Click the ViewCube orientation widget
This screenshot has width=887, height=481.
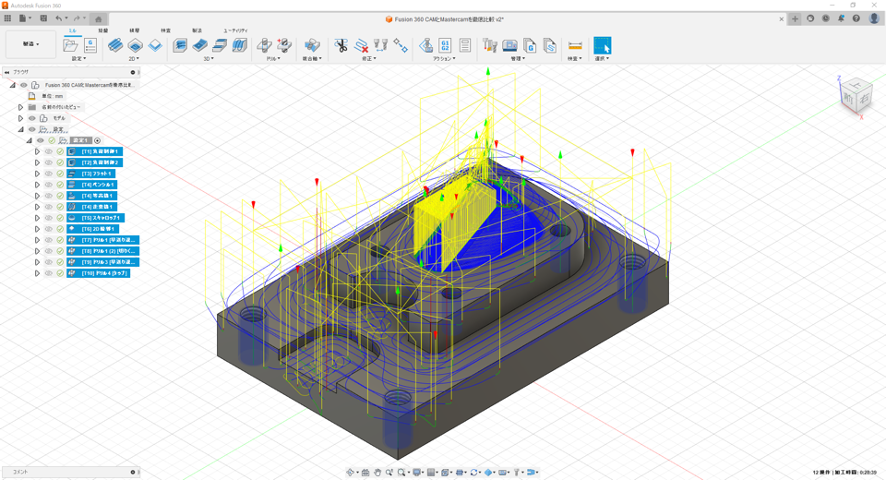tap(856, 95)
